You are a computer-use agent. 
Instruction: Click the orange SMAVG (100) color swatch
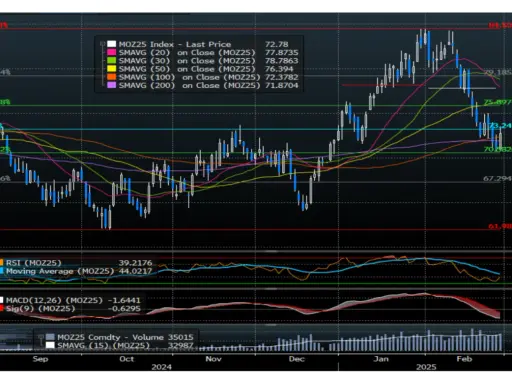coord(111,77)
